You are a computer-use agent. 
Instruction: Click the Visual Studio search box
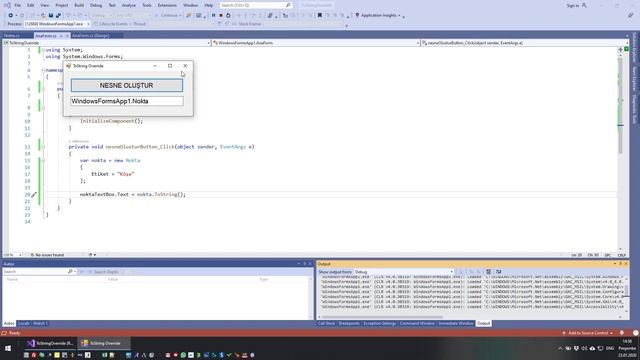pos(256,5)
